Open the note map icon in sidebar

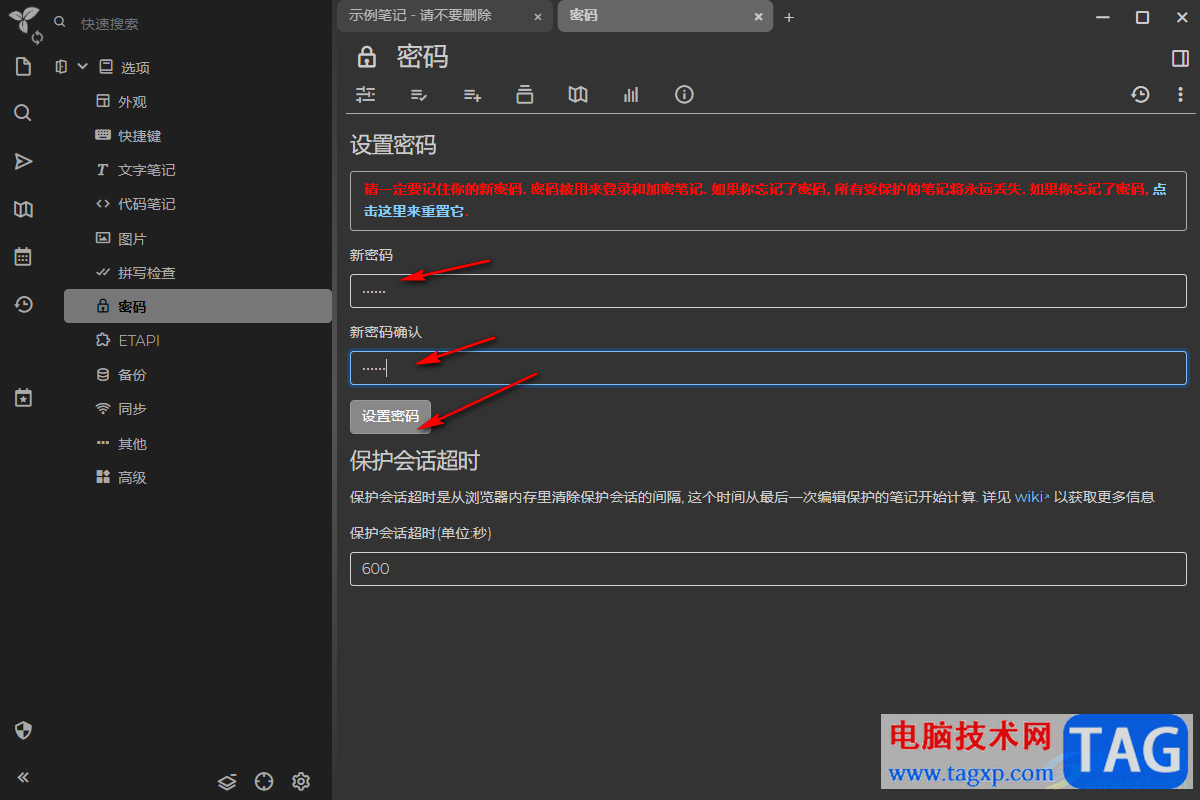[23, 209]
